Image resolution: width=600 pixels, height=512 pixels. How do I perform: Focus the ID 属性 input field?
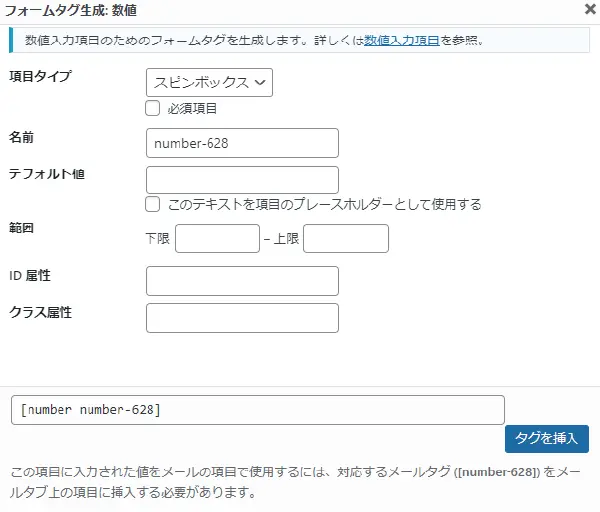242,281
